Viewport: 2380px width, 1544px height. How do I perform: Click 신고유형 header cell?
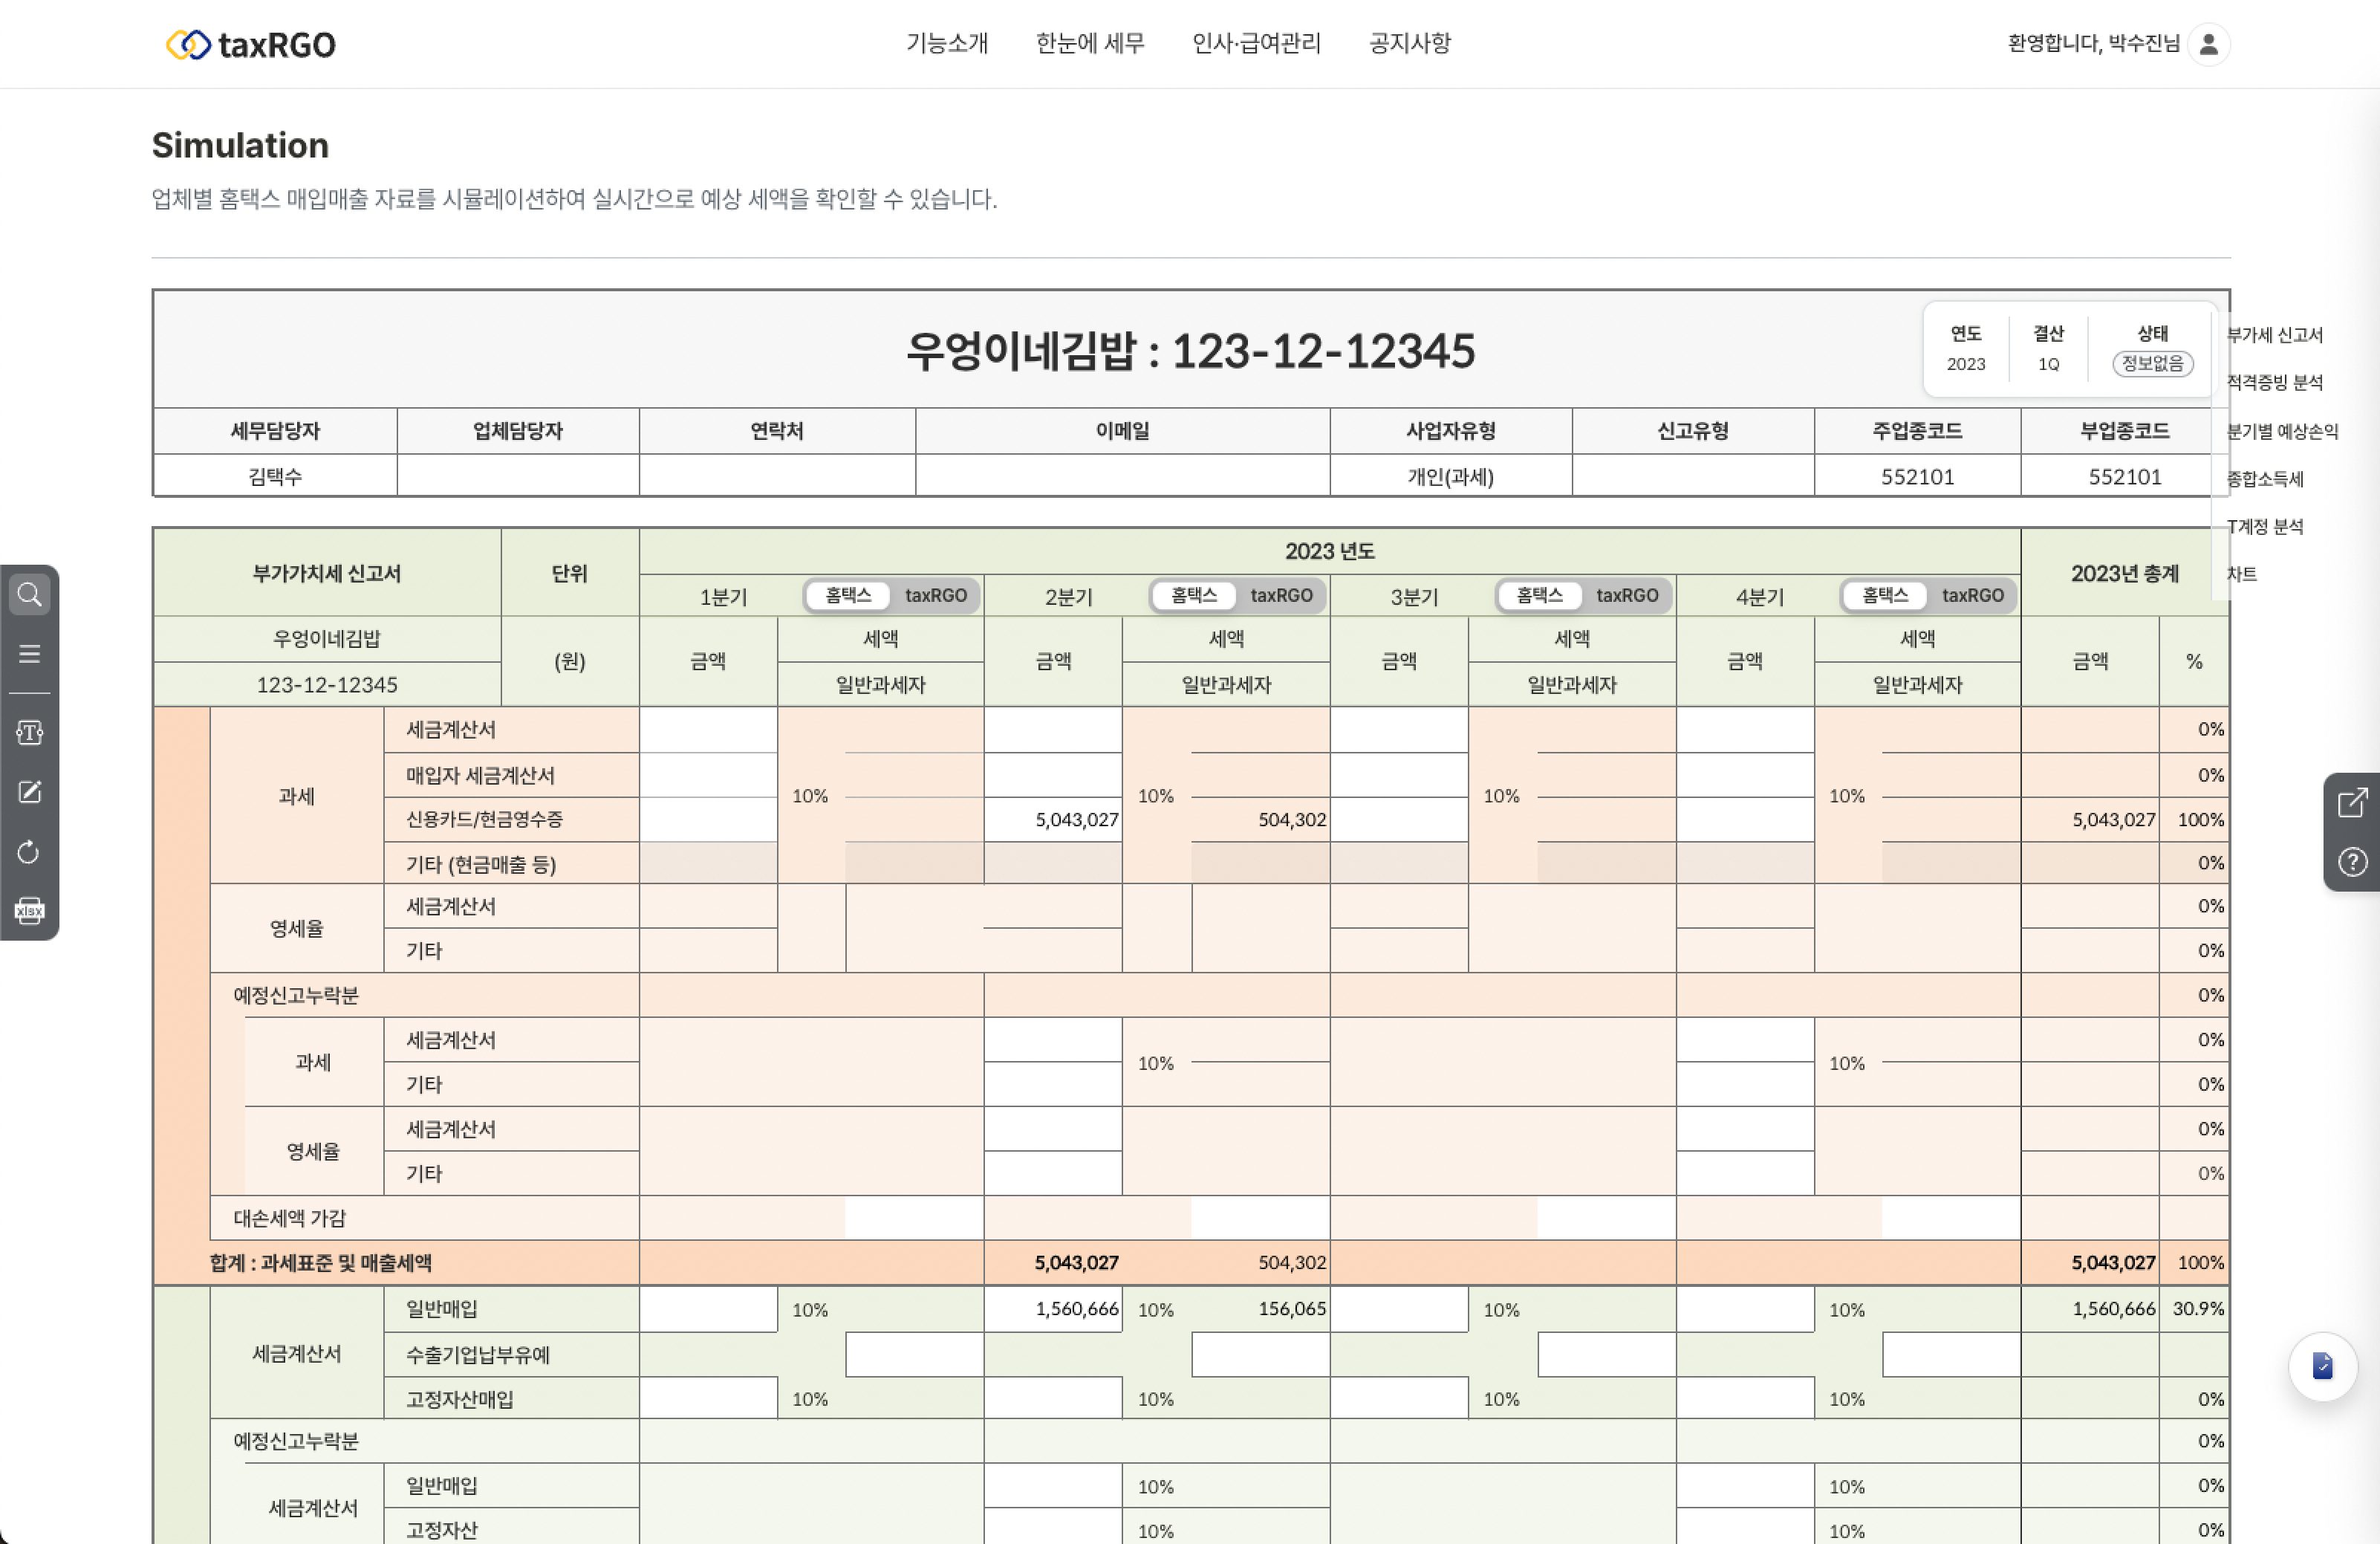pyautogui.click(x=1692, y=431)
